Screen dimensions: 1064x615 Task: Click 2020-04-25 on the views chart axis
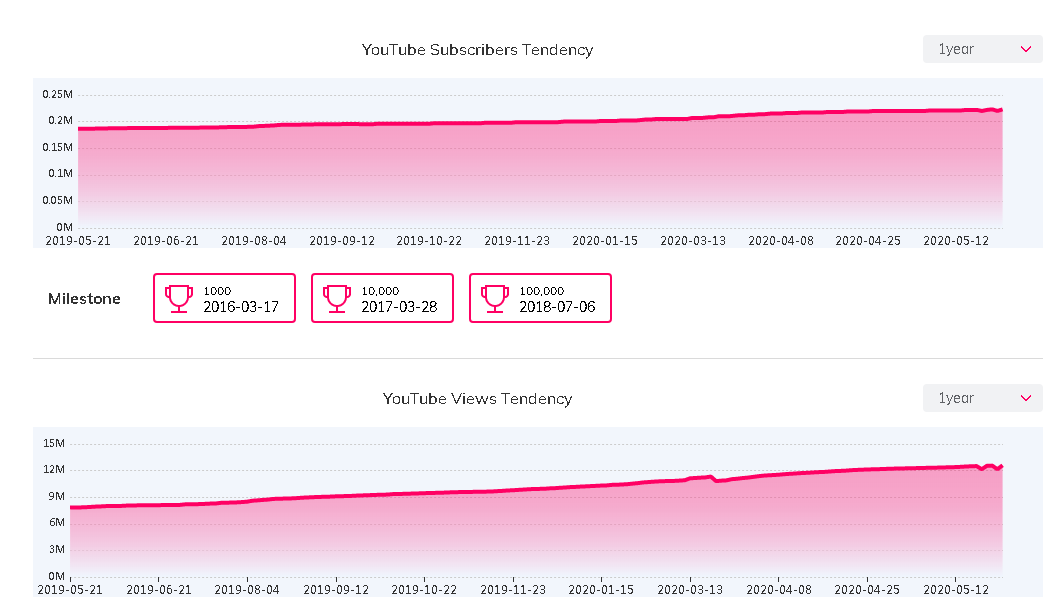click(x=865, y=590)
